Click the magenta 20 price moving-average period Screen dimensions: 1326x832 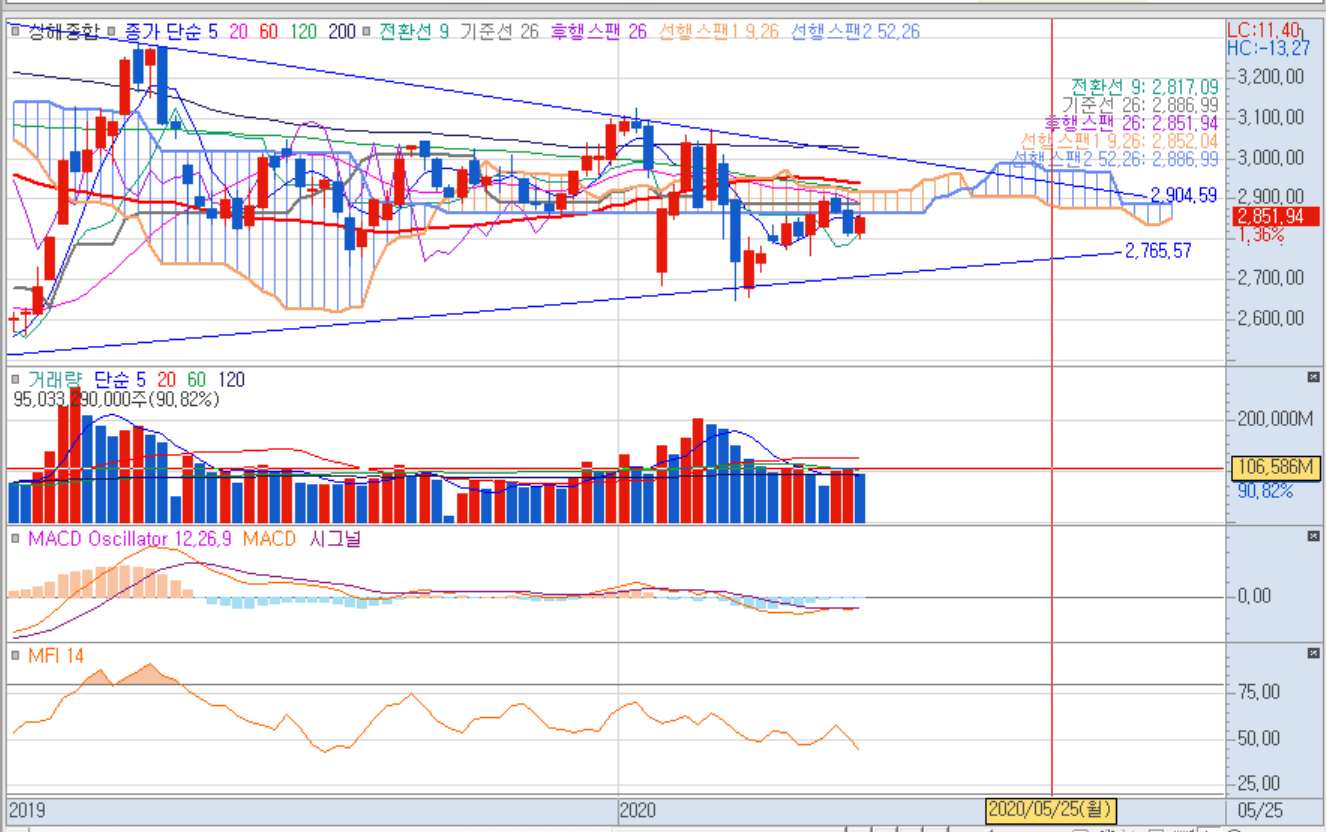(239, 33)
